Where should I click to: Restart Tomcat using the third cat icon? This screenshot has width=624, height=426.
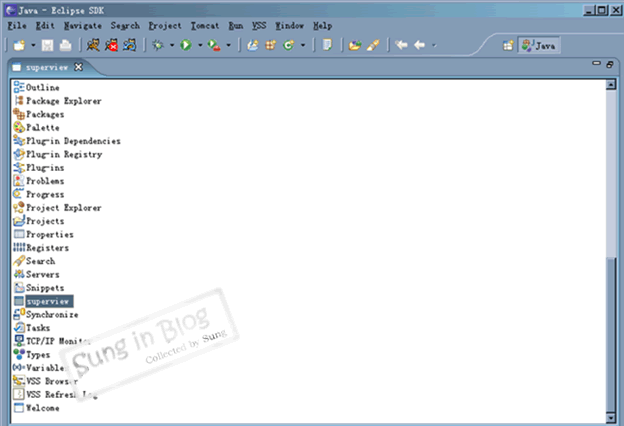click(130, 45)
